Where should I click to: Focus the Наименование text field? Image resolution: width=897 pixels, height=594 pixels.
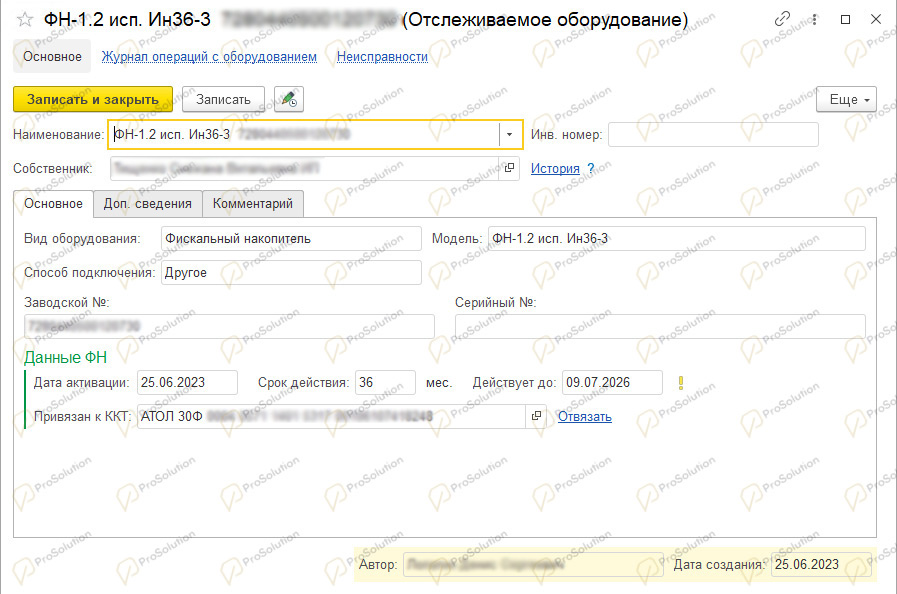(x=304, y=135)
